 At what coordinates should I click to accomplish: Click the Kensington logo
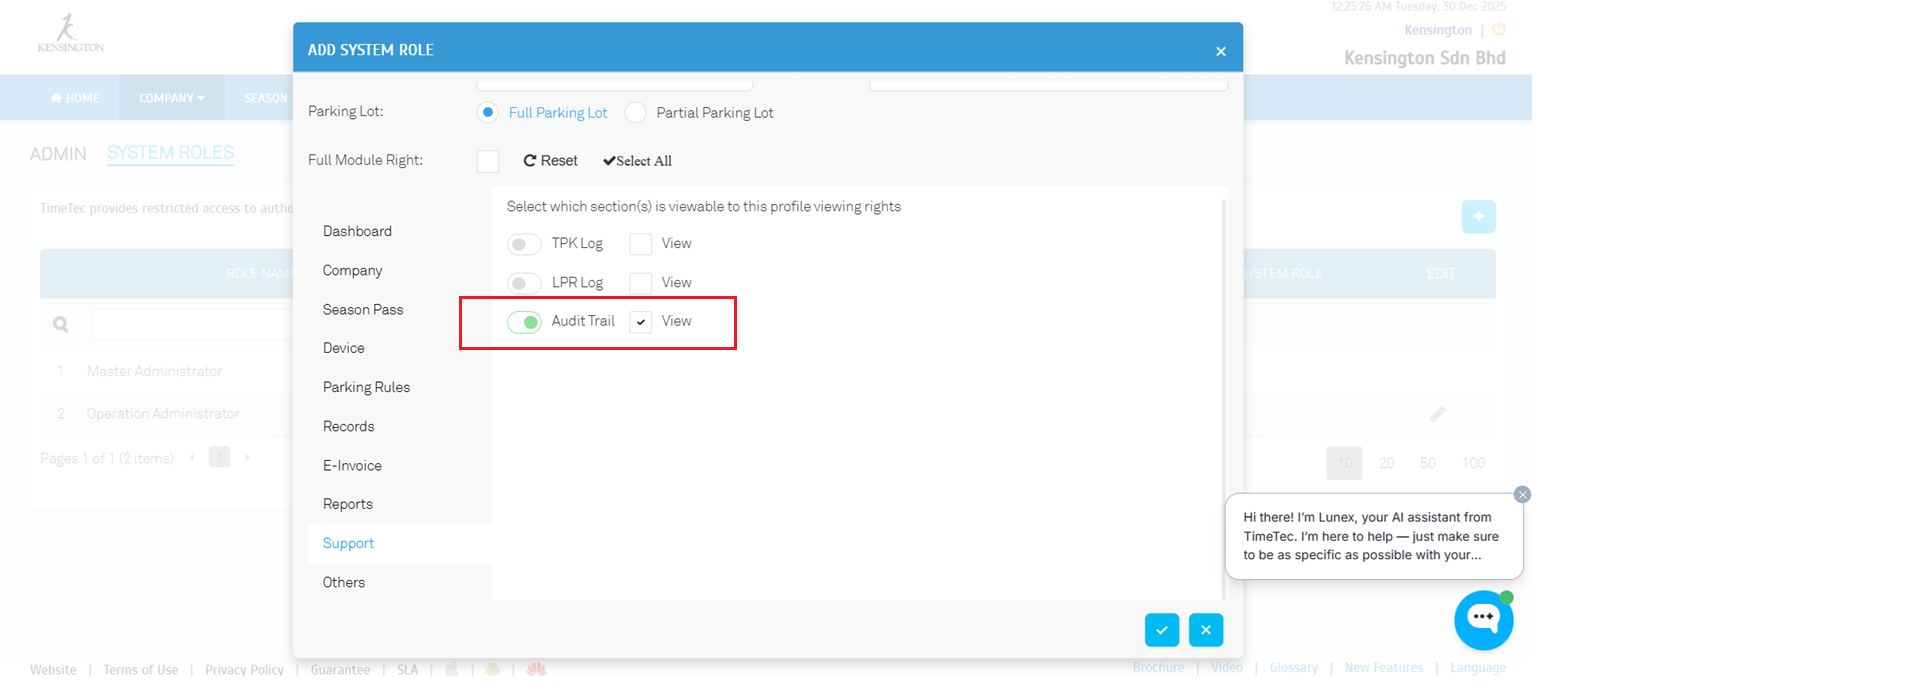[x=70, y=34]
